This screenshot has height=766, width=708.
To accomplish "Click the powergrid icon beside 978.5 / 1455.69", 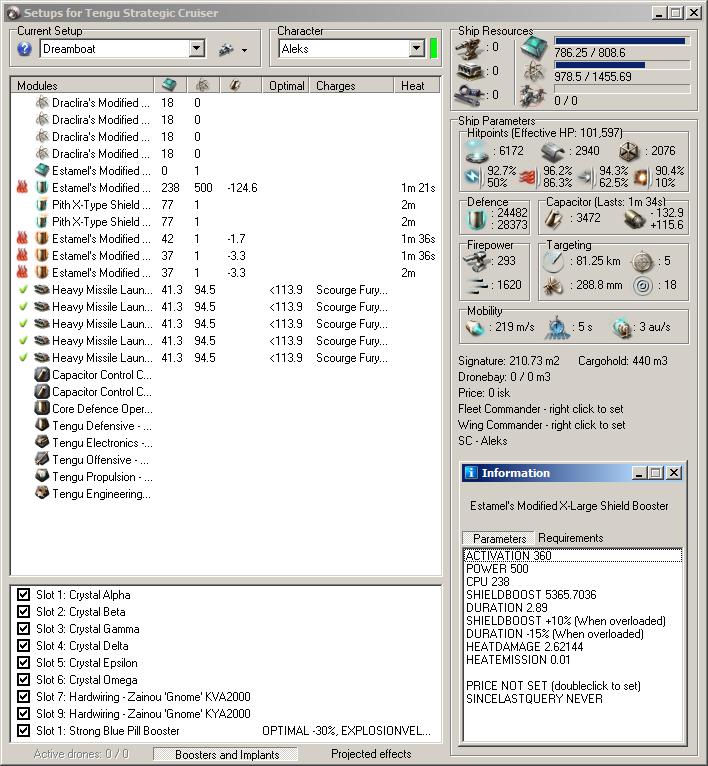I will 535,72.
